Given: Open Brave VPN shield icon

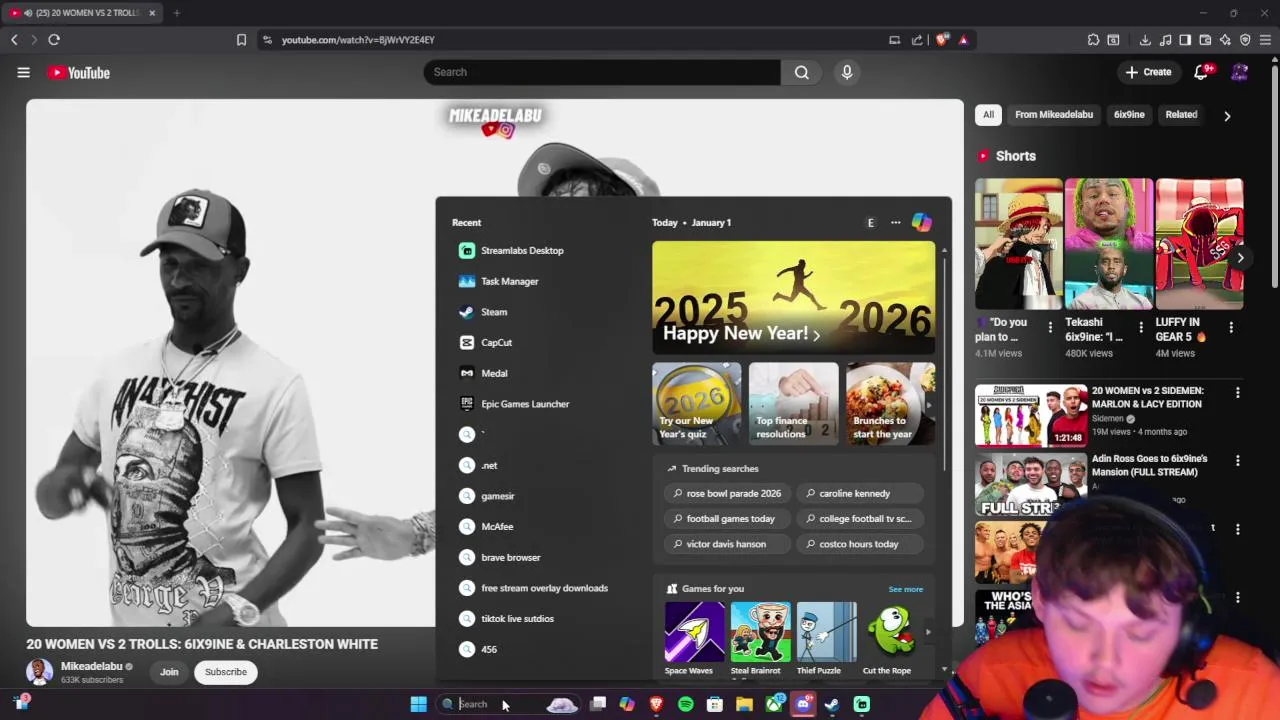Looking at the screenshot, I should click(x=1245, y=40).
